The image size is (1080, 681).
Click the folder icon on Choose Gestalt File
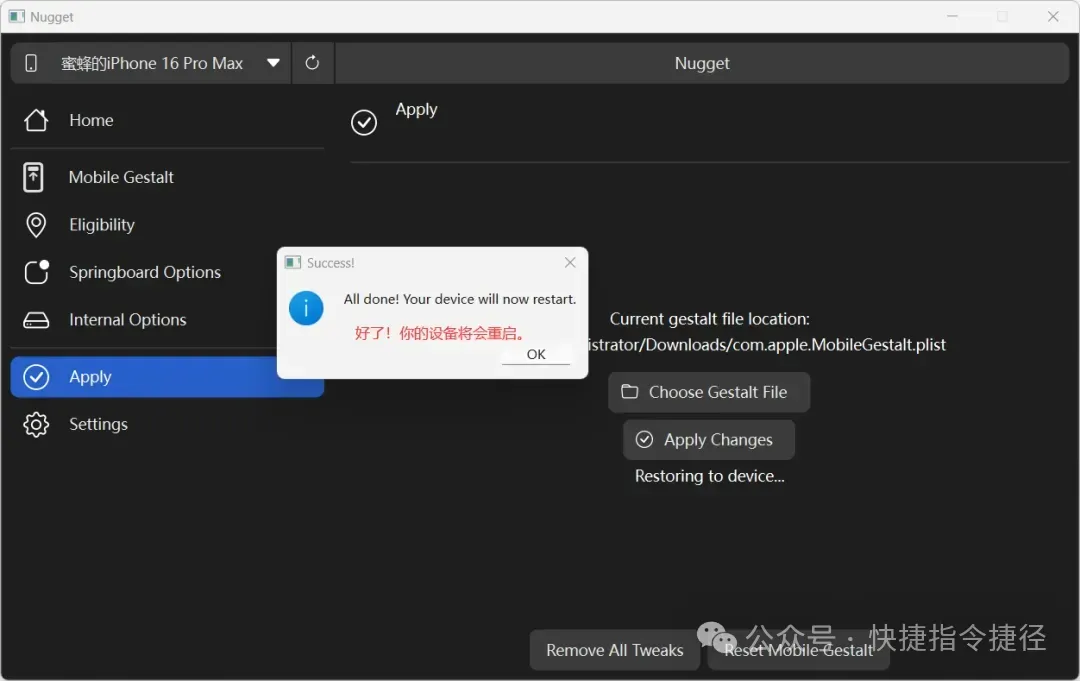click(x=630, y=392)
